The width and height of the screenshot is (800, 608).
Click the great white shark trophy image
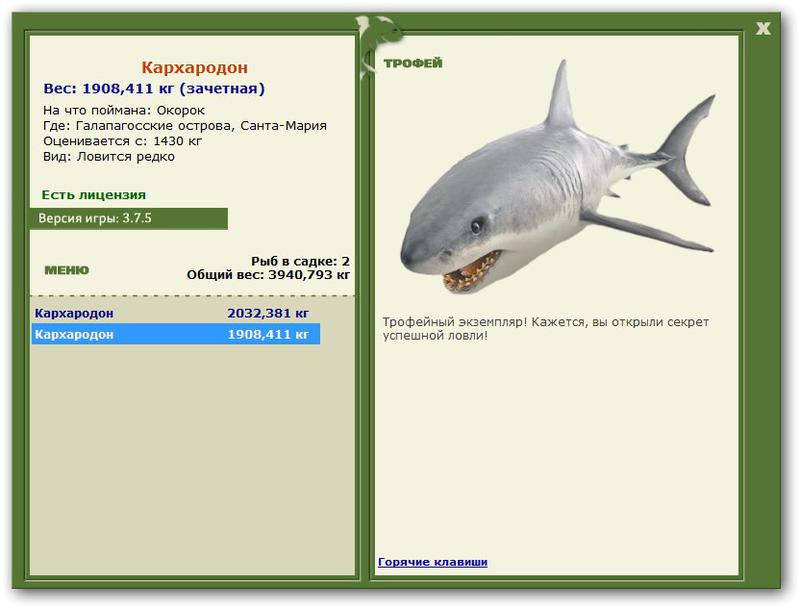click(x=558, y=177)
